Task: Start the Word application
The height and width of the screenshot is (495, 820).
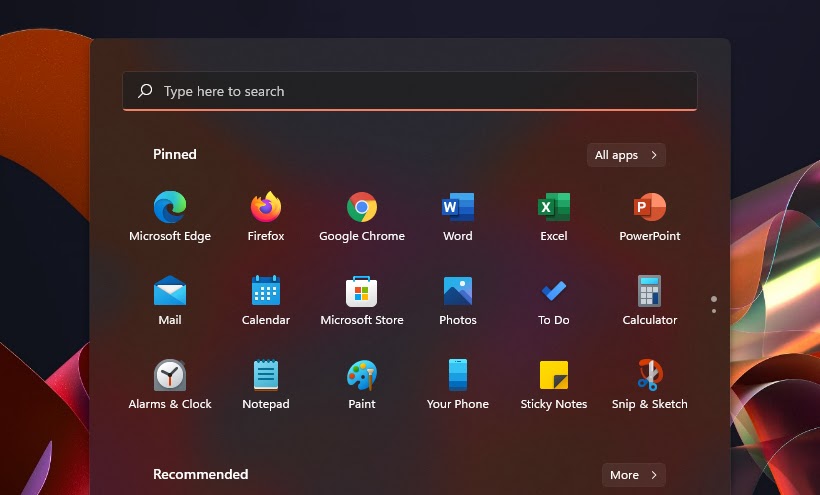Action: pos(458,207)
